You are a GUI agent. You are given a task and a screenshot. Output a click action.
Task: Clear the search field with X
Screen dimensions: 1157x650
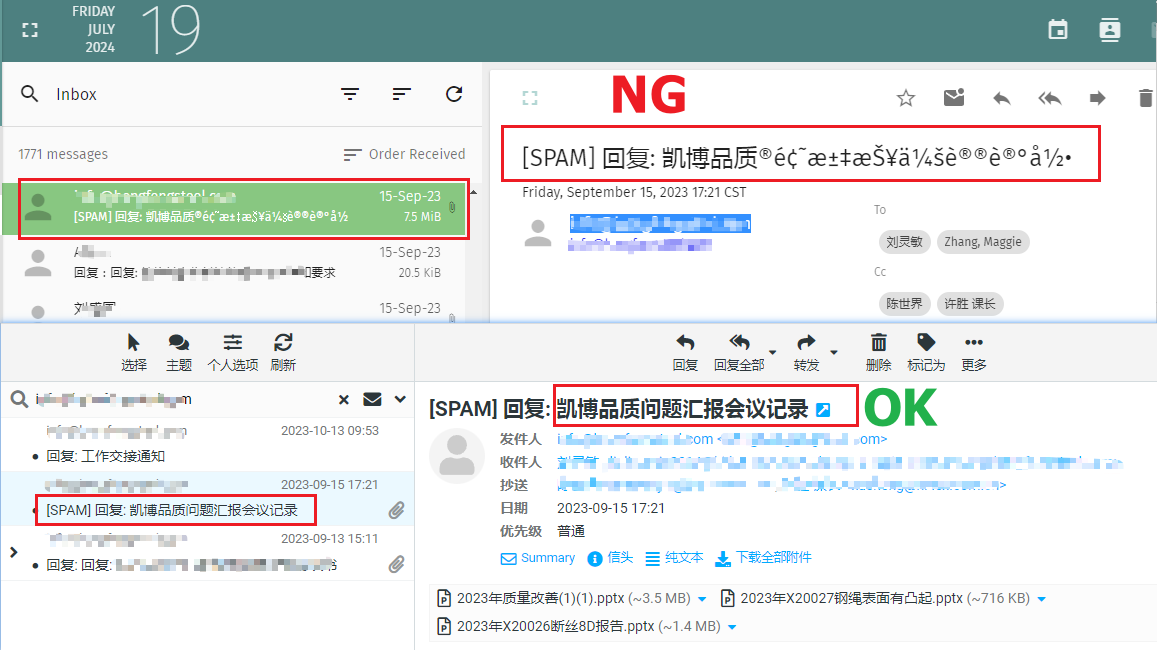coord(344,400)
